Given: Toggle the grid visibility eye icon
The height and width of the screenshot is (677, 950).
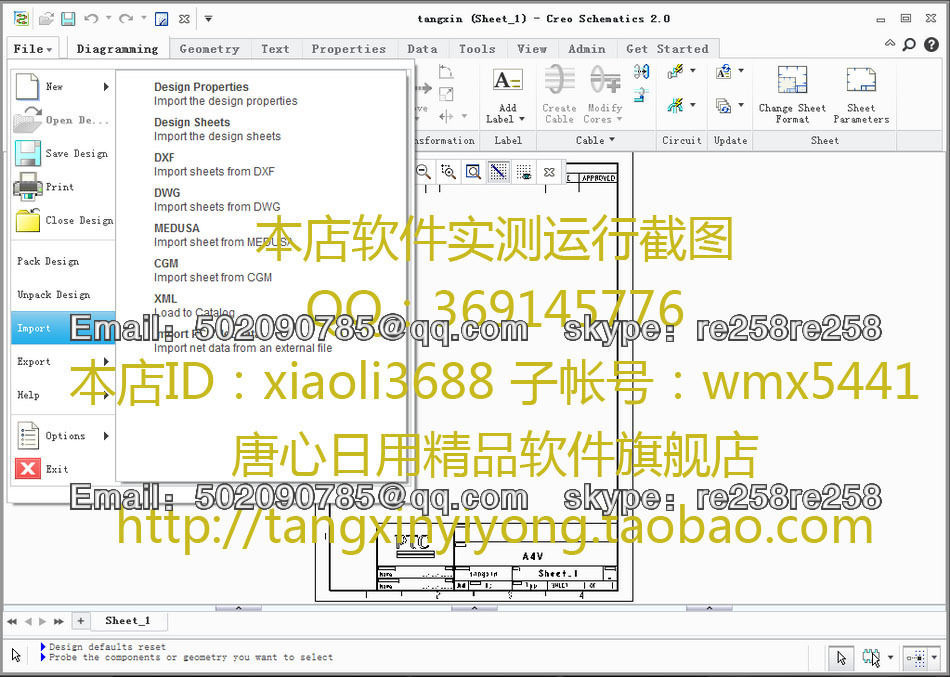Looking at the screenshot, I should click(524, 172).
